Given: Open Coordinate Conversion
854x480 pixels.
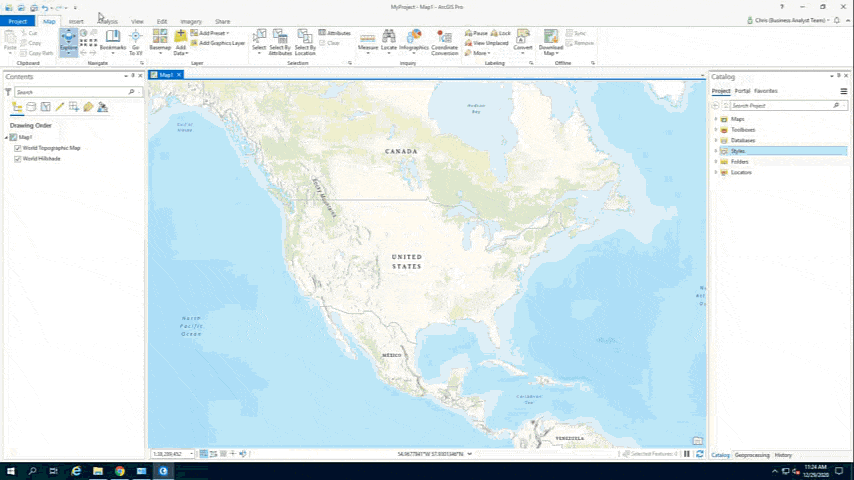Looking at the screenshot, I should 444,42.
